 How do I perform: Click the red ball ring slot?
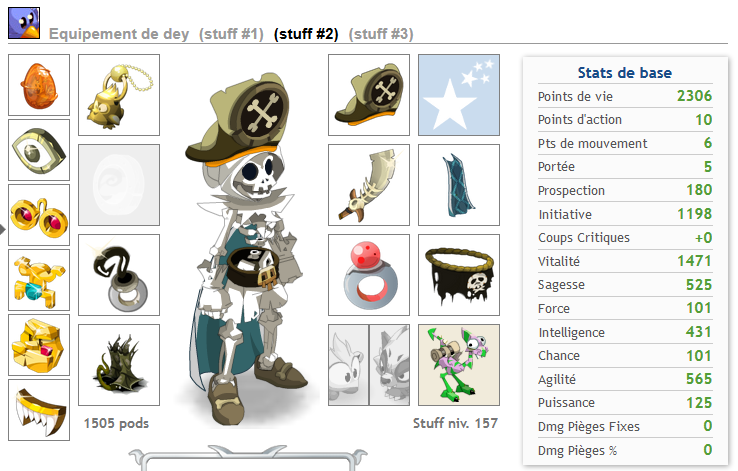(x=369, y=275)
